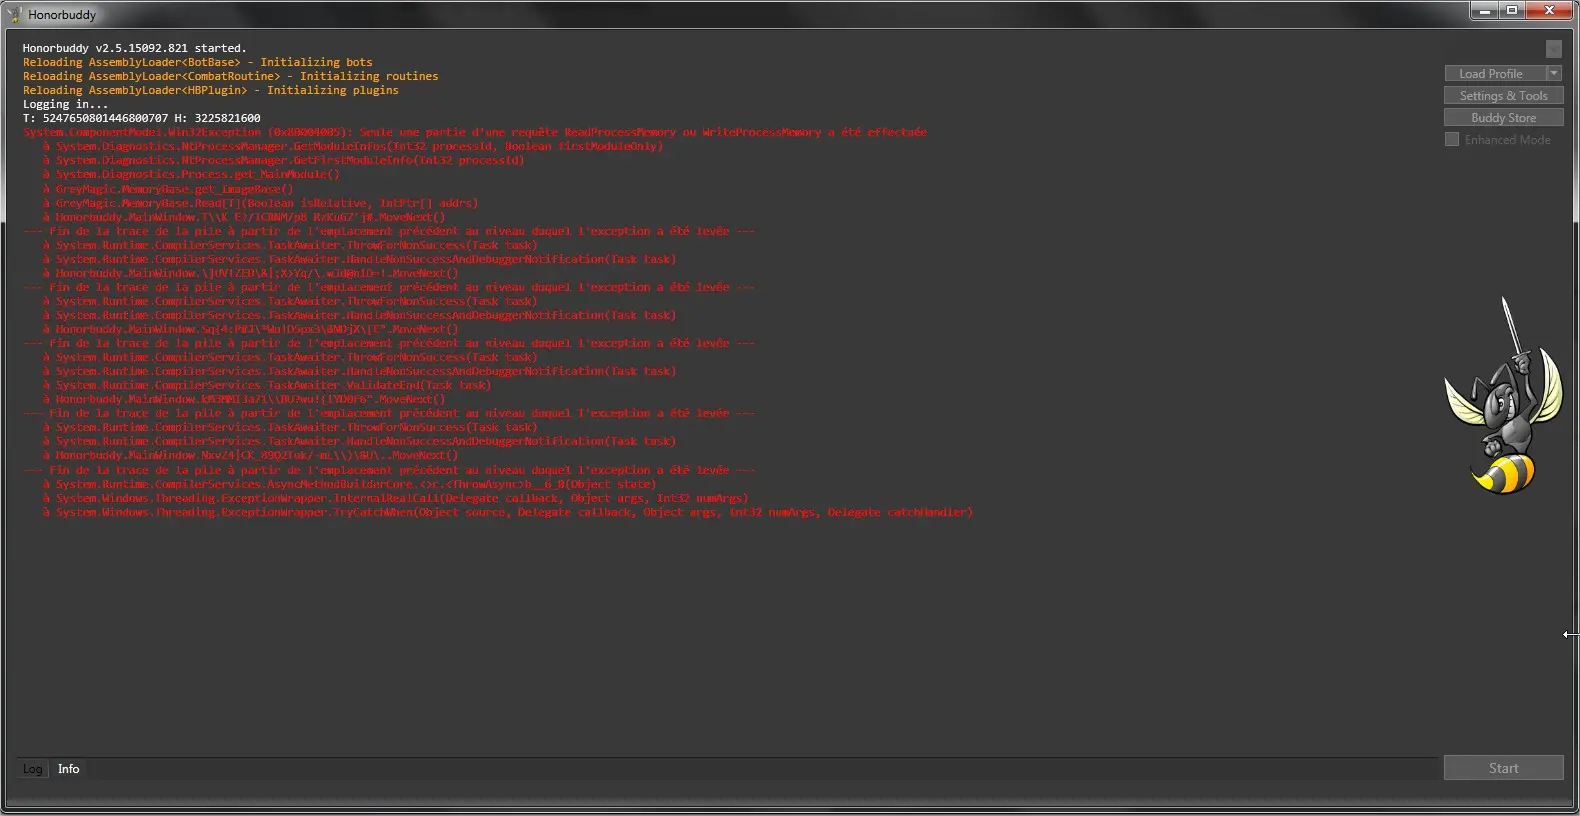Click the bee mascot with sword
Screen dimensions: 1580x816
1503,400
